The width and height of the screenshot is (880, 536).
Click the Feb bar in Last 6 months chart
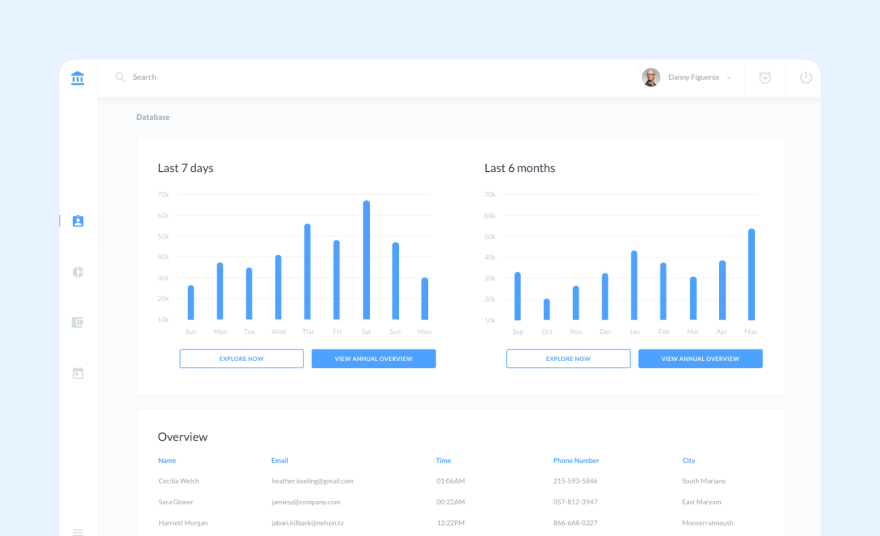[x=663, y=291]
